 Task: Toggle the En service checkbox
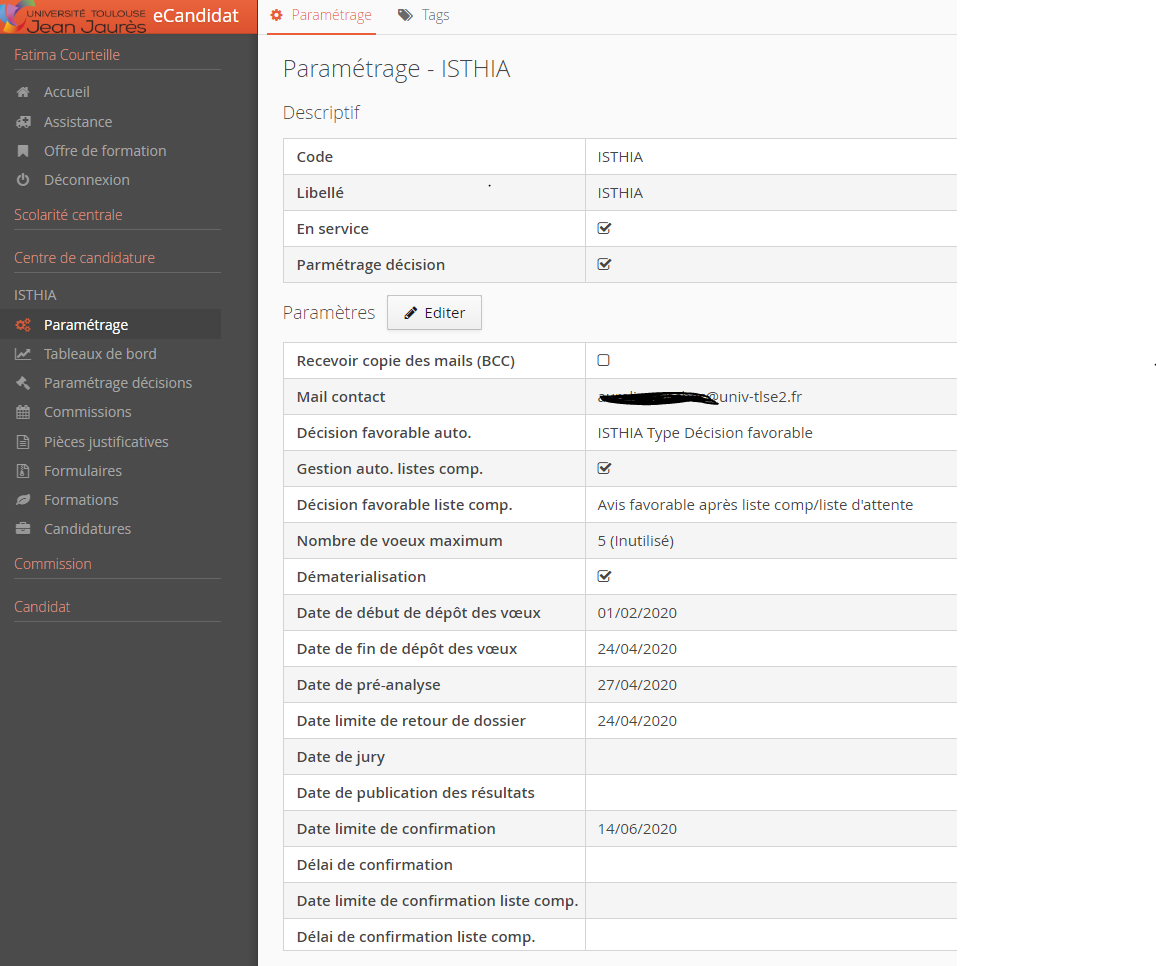(x=605, y=228)
